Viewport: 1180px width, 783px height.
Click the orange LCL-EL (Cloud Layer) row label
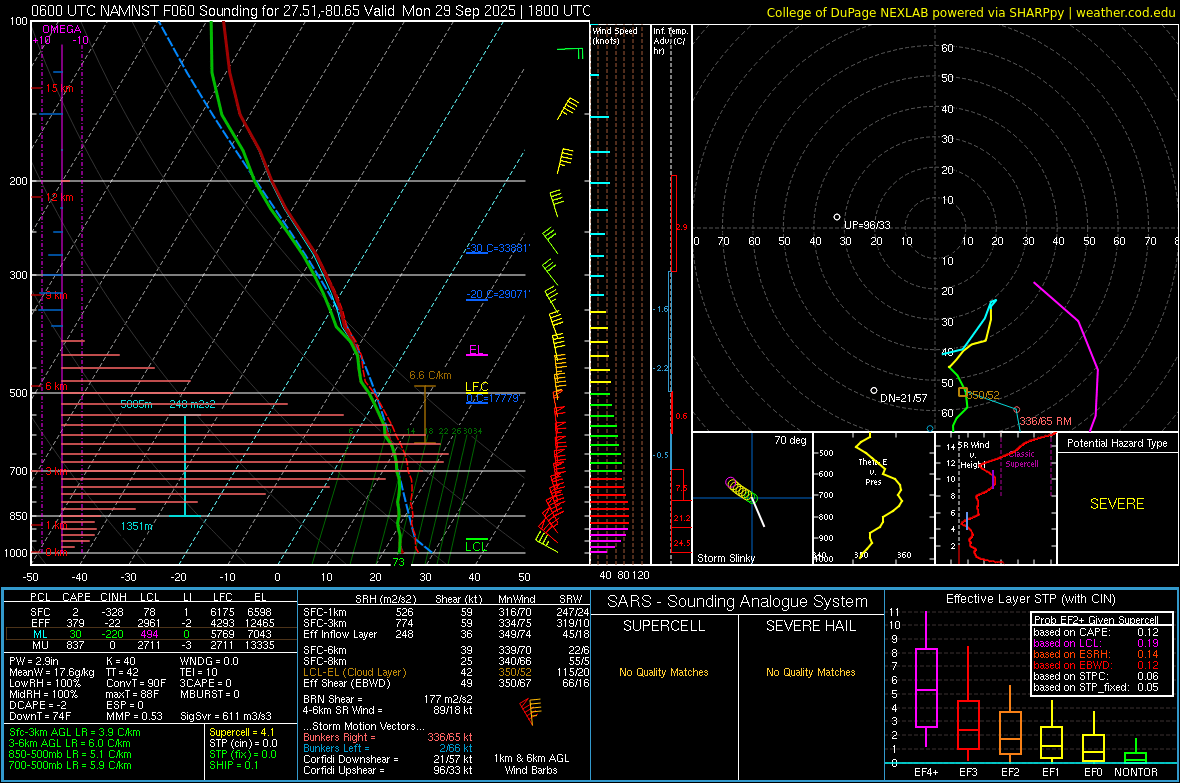pyautogui.click(x=354, y=672)
